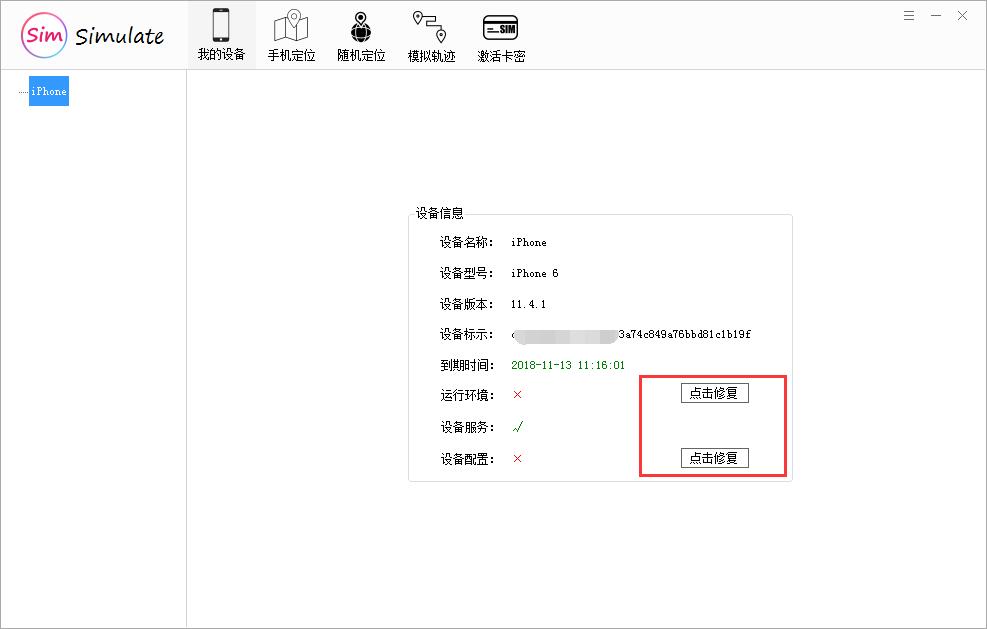
Task: Minimize the Simulate application window
Action: (935, 15)
